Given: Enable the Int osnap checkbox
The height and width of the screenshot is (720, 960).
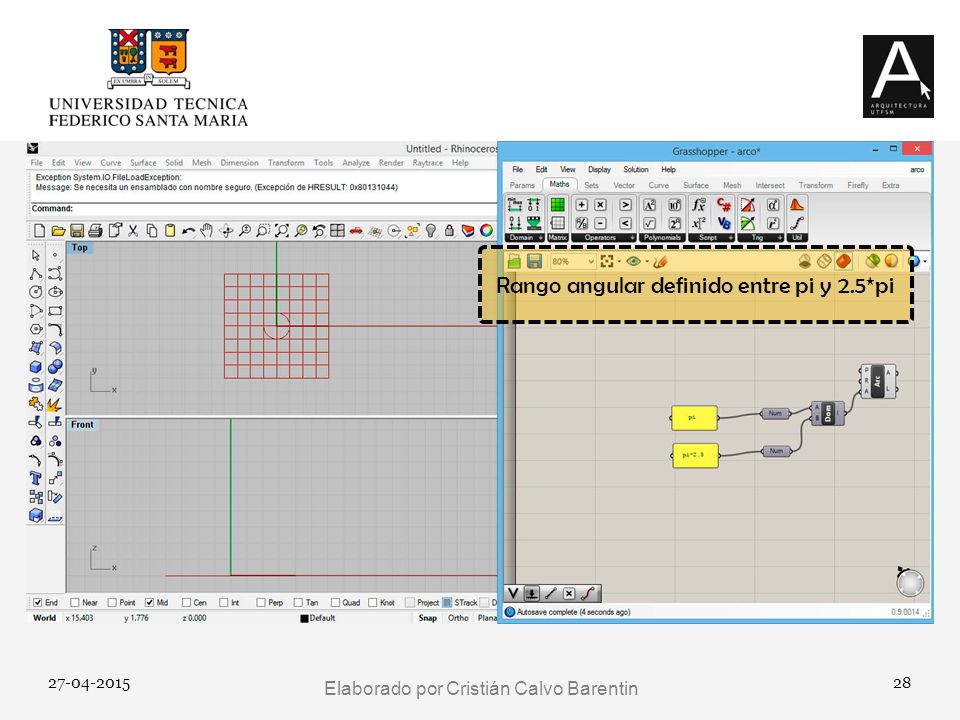Looking at the screenshot, I should 223,602.
